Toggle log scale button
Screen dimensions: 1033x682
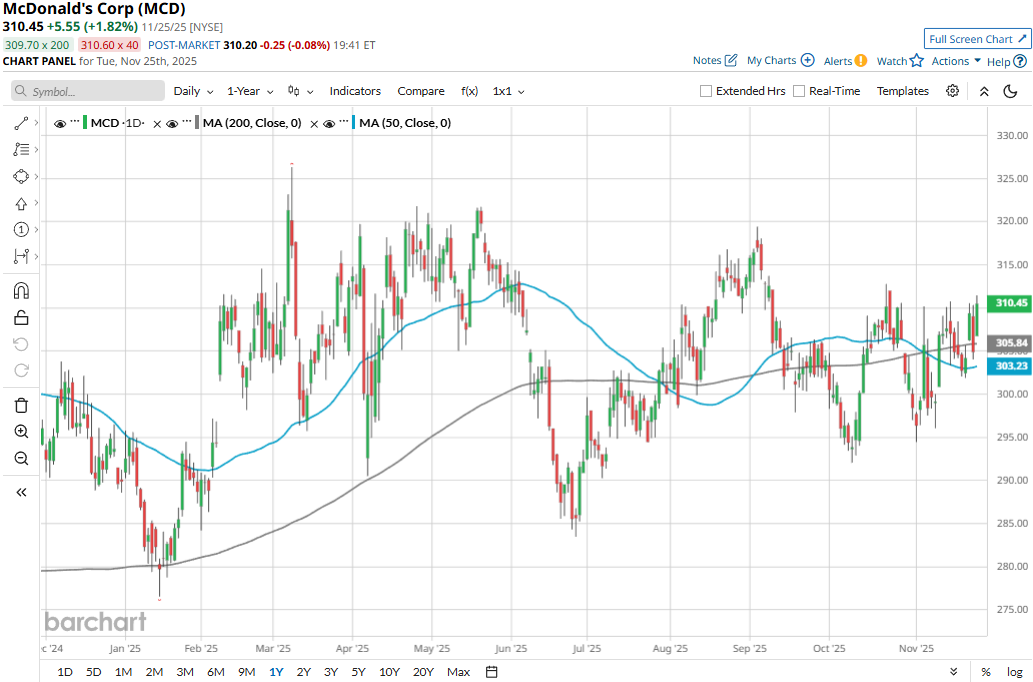click(x=1015, y=672)
